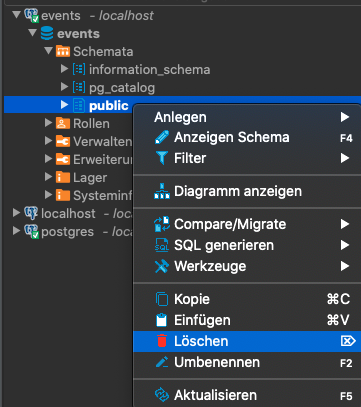
Task: Click the pencil icon for Anzeigen Schema
Action: (162, 137)
